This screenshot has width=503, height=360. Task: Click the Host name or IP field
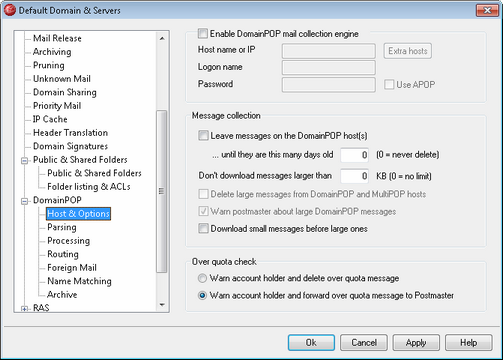(x=329, y=51)
